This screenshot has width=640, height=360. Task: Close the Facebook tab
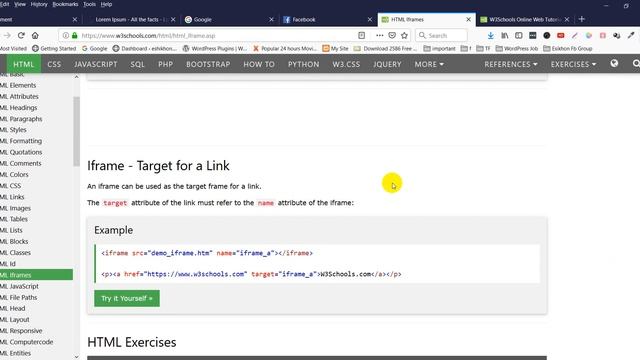pos(369,19)
